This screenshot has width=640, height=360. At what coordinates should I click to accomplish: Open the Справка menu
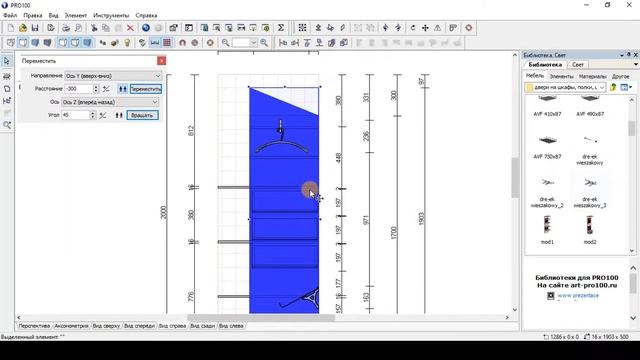pos(146,16)
